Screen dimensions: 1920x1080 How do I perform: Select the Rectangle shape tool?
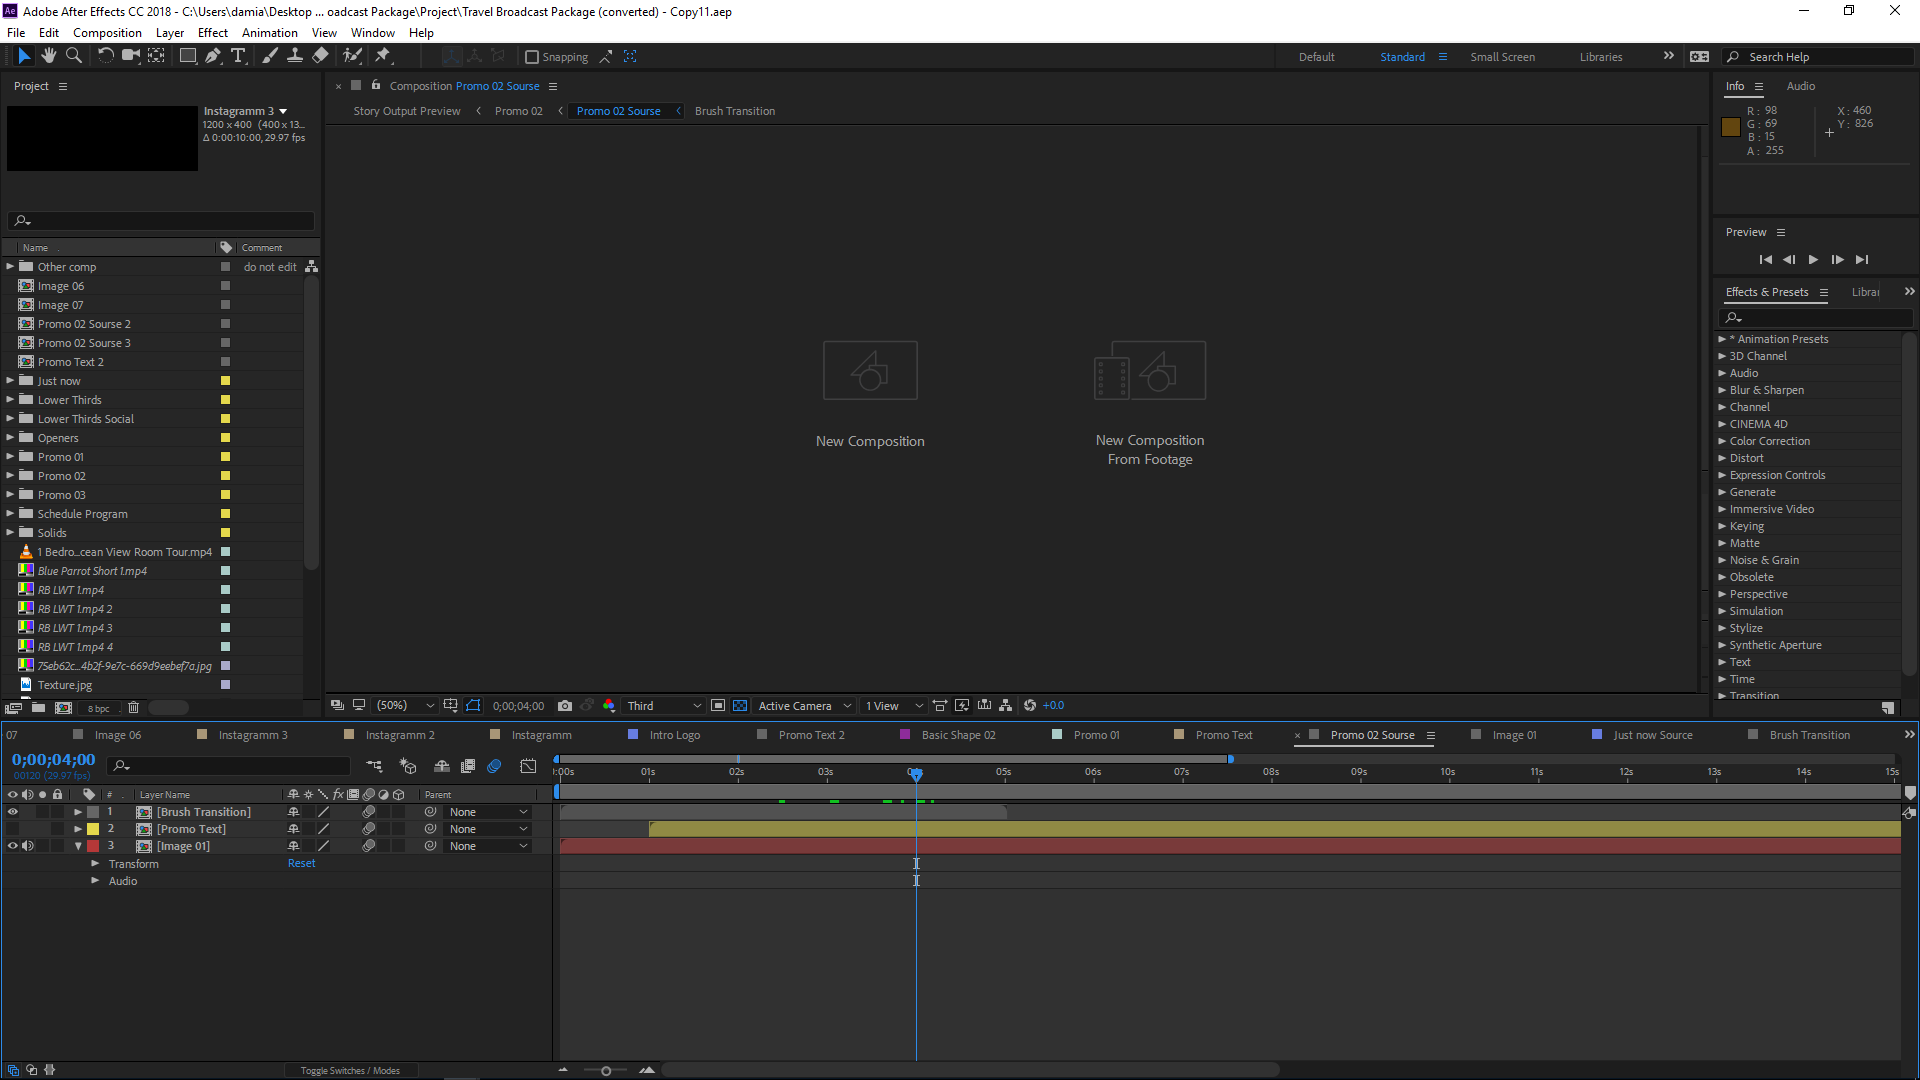point(187,56)
